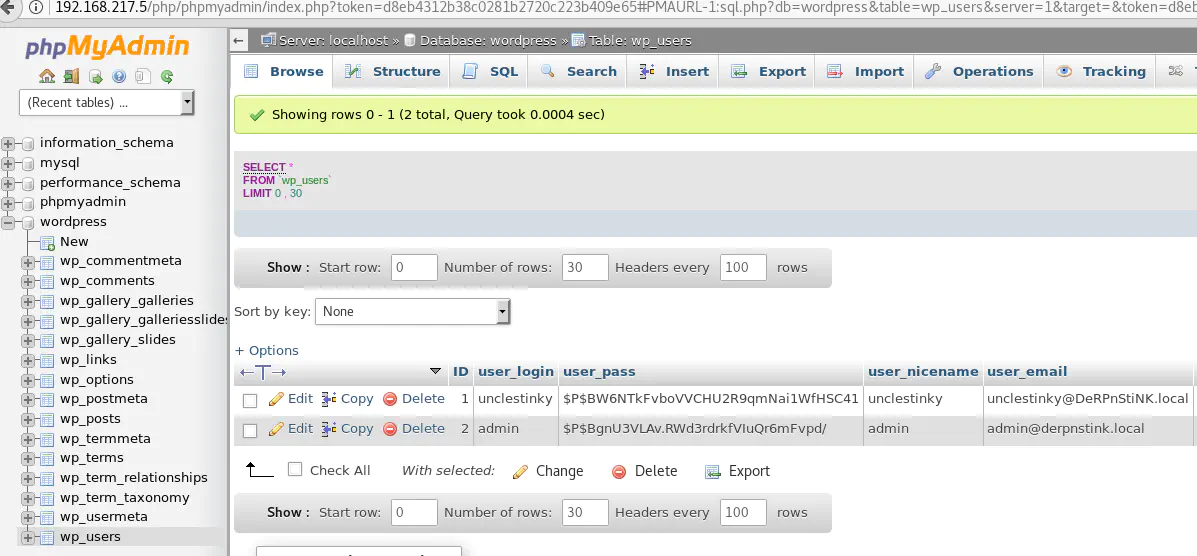Expand the wp_users table node
Screen dimensions: 1197x556
(x=28, y=537)
